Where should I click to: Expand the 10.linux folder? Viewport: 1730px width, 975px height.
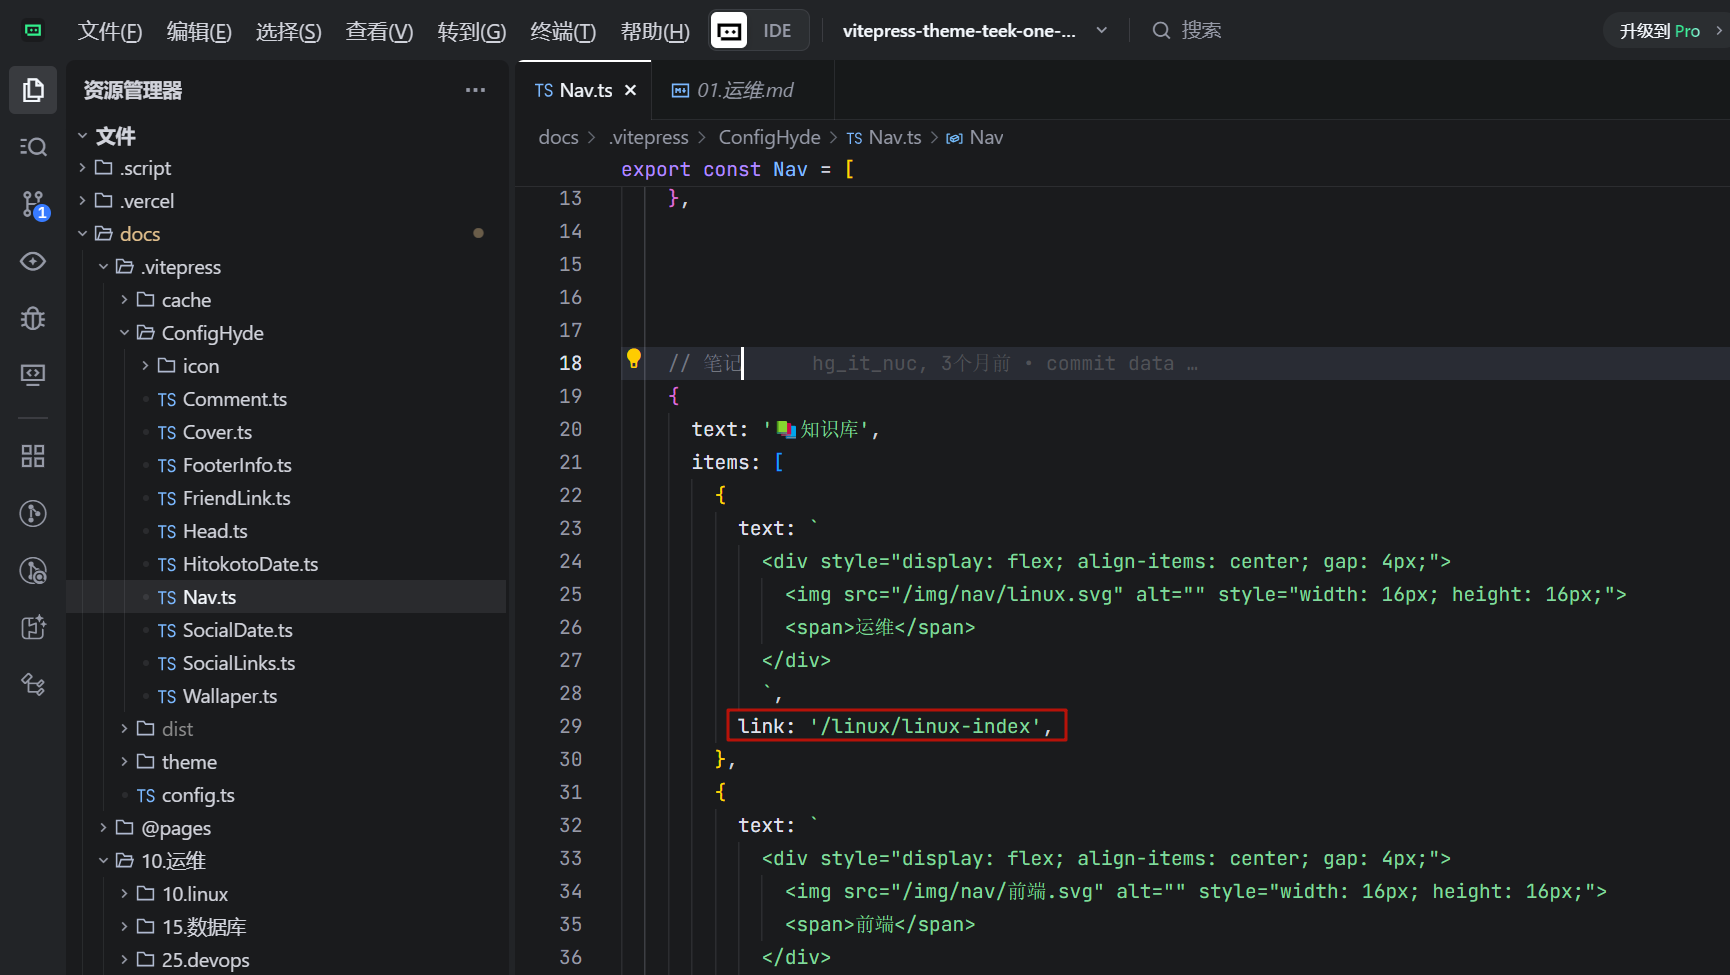pos(195,894)
